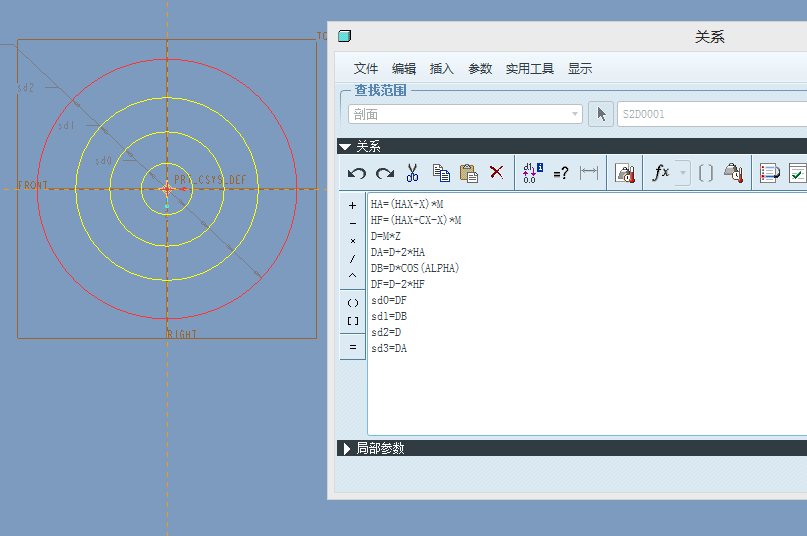
Task: Open the 文件 menu
Action: click(366, 69)
